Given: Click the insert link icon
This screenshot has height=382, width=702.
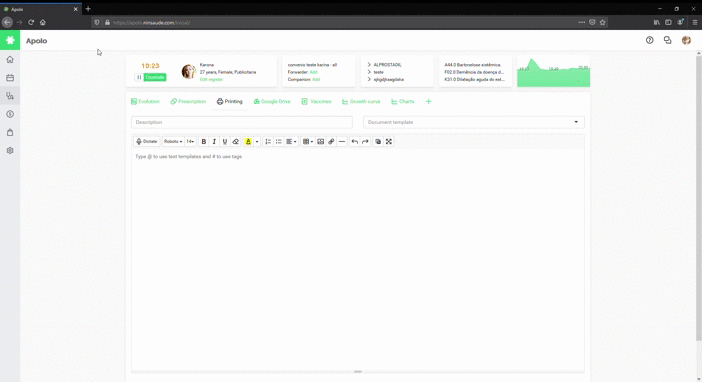Looking at the screenshot, I should [331, 142].
